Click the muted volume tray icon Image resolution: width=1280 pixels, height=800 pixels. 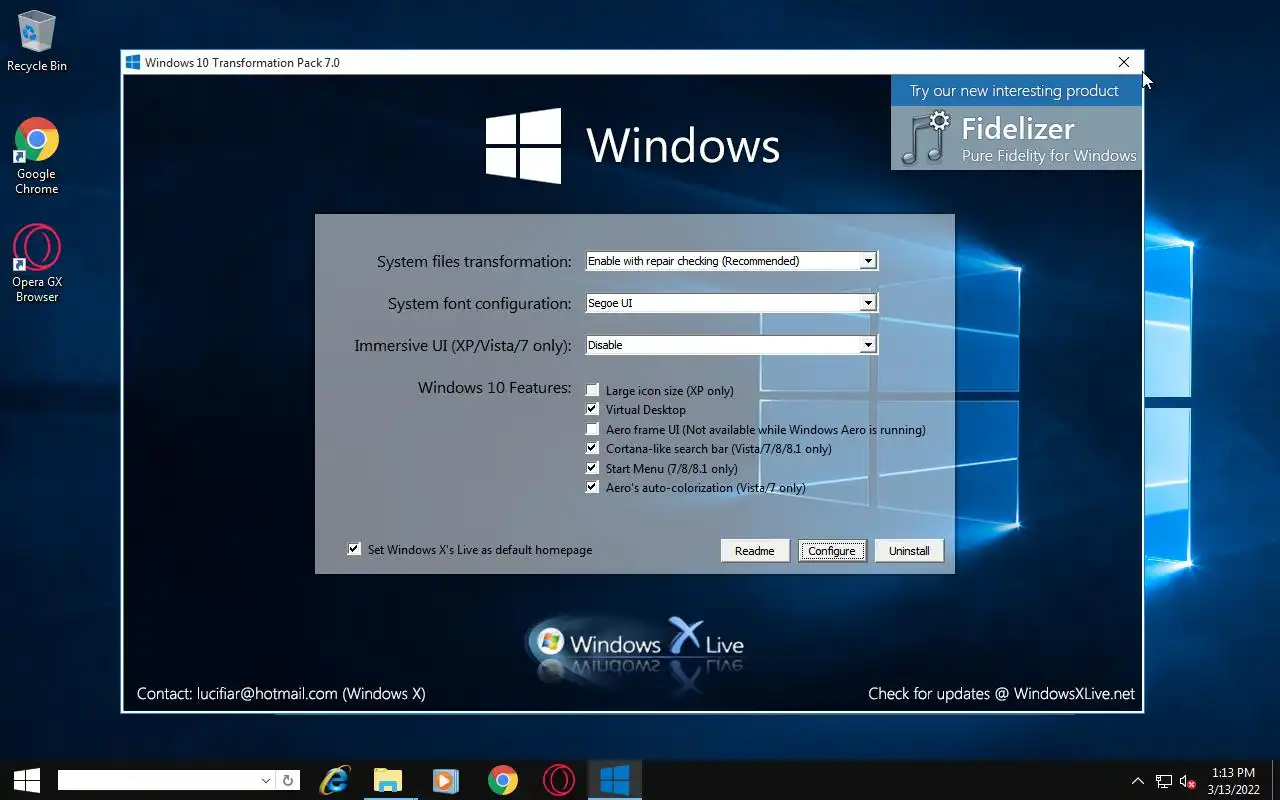pyautogui.click(x=1188, y=781)
